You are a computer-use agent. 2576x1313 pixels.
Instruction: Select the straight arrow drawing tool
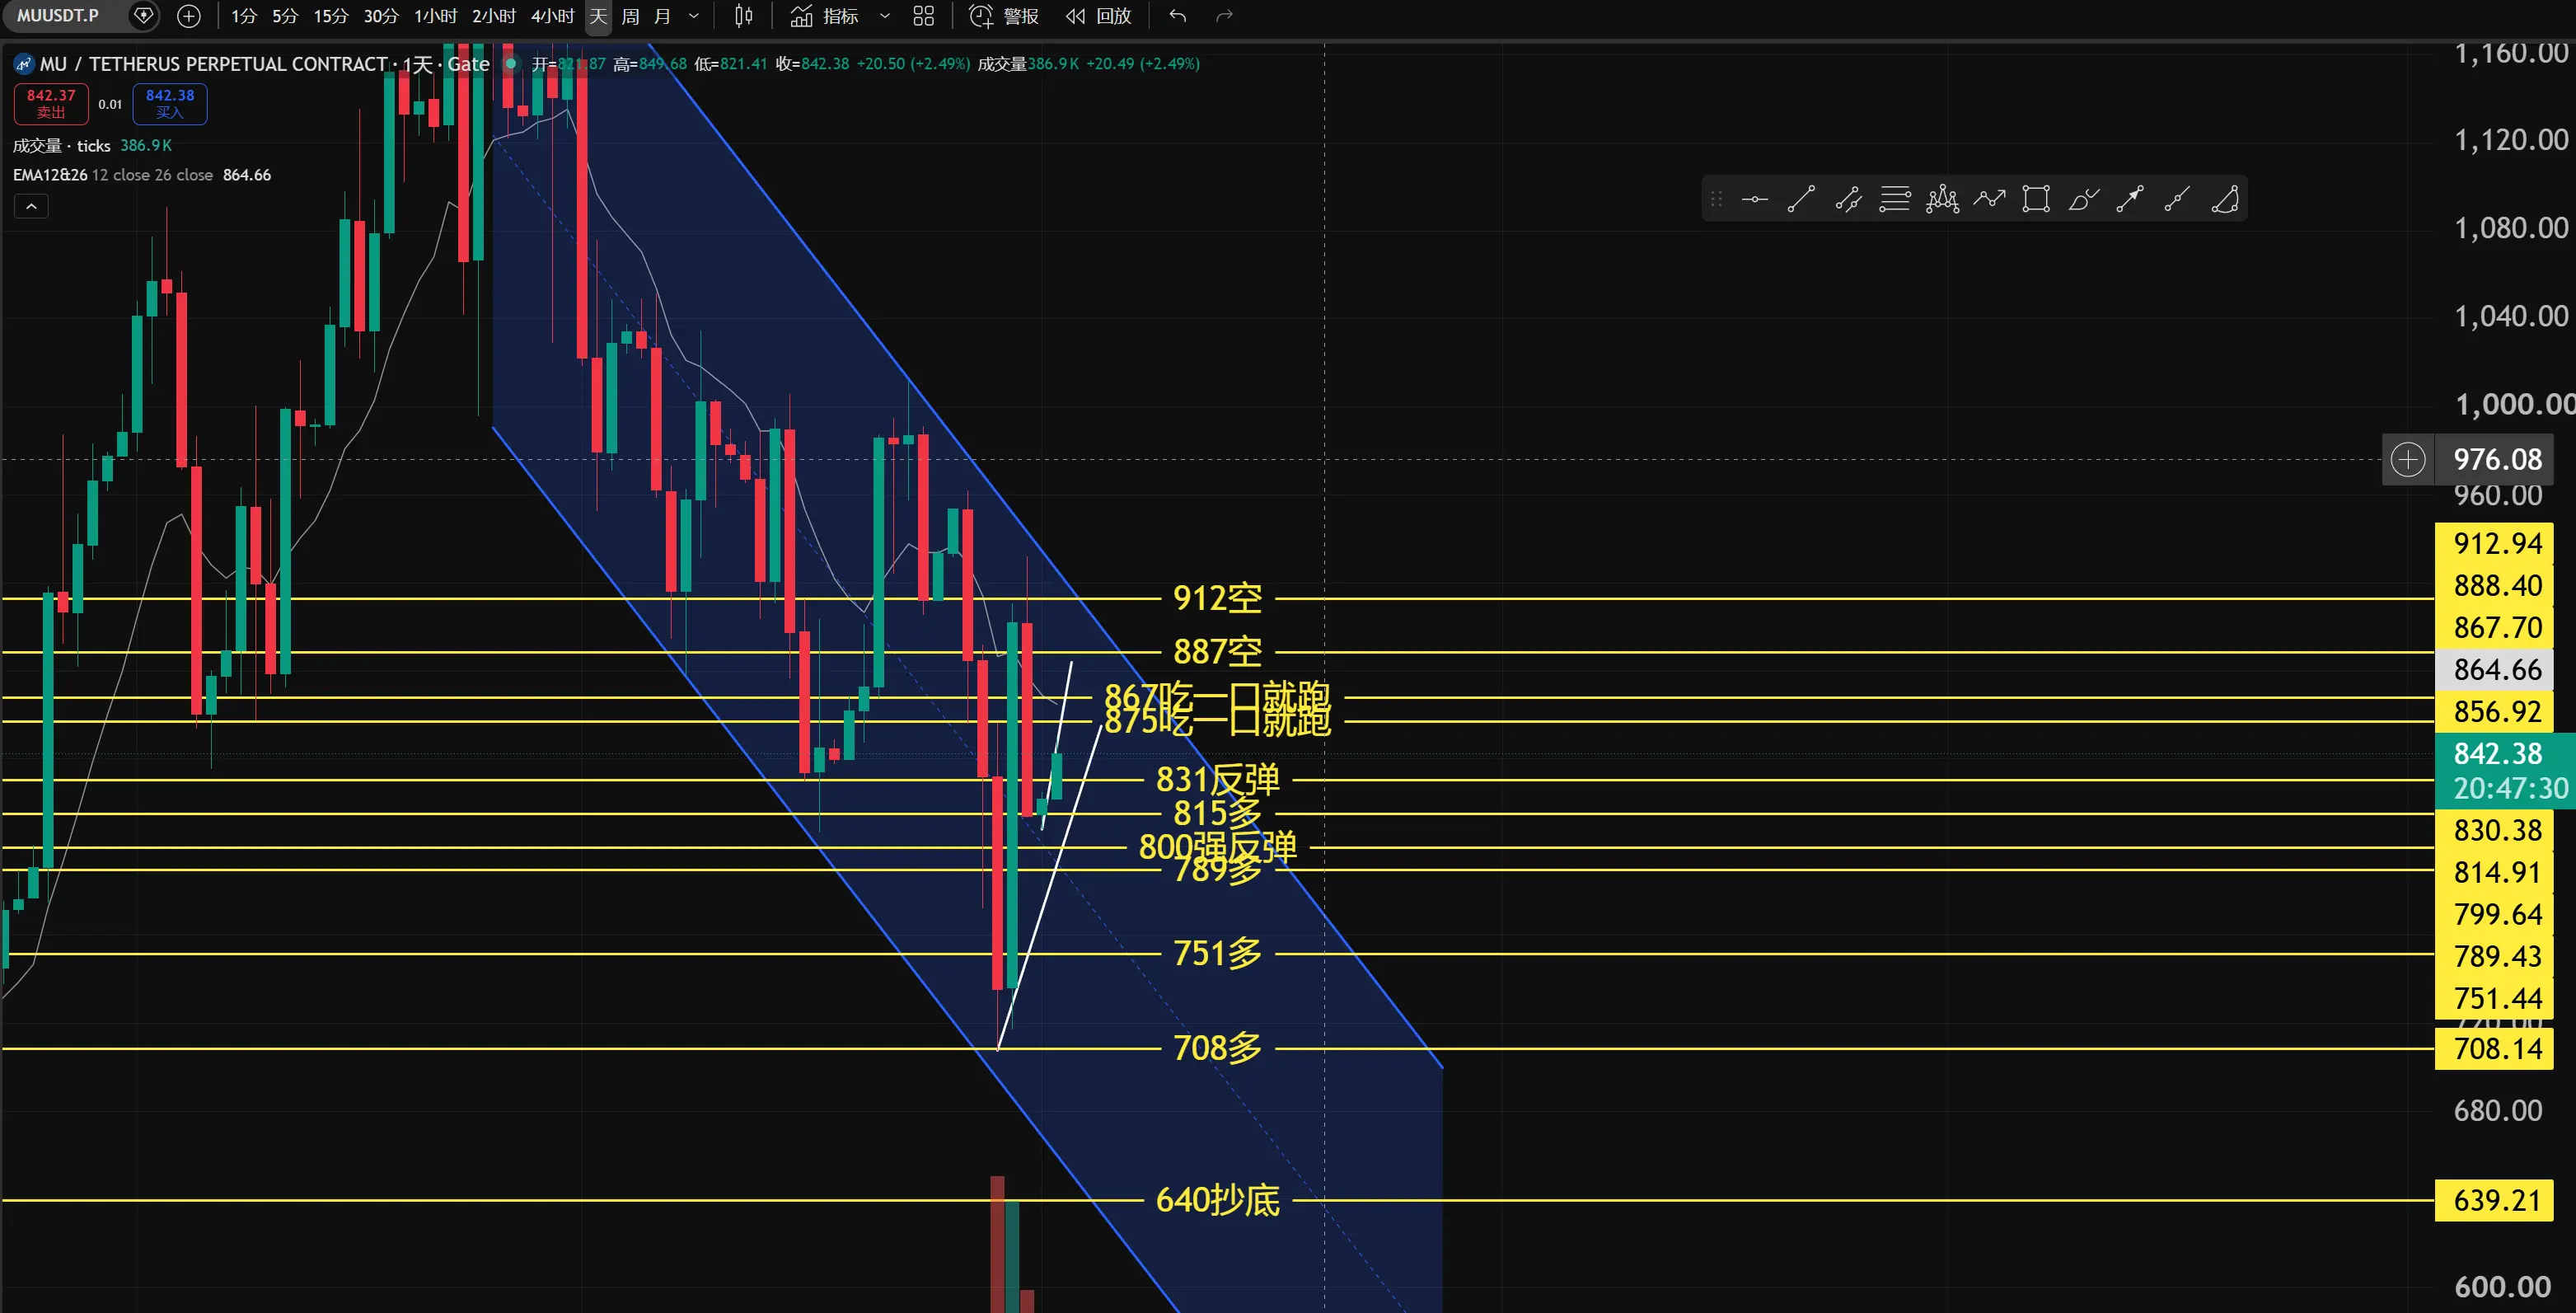point(2130,200)
